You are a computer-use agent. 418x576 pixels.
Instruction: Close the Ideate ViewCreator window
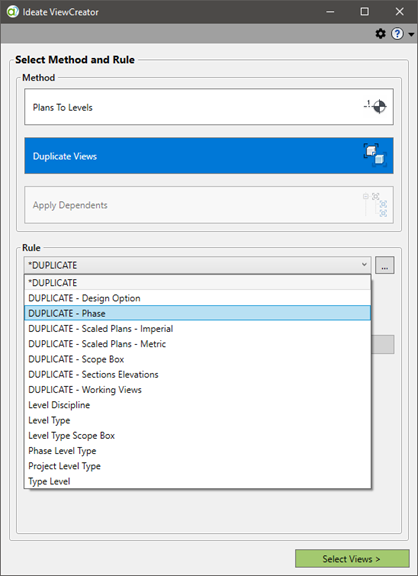click(400, 12)
